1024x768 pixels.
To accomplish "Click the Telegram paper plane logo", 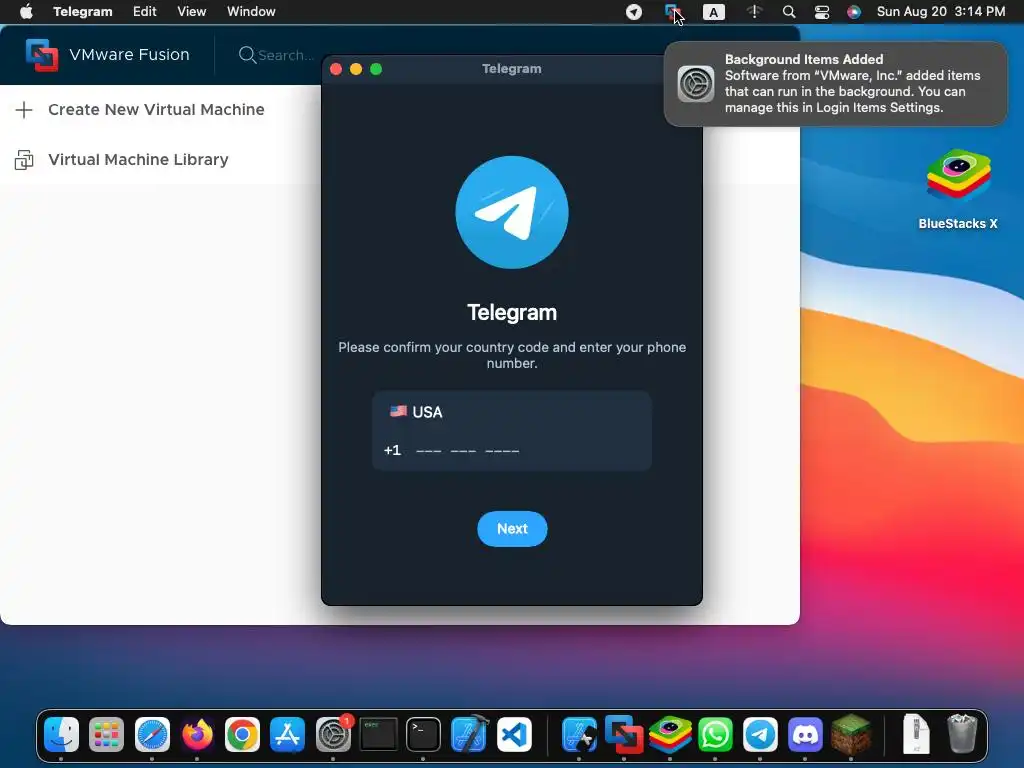I will (512, 212).
